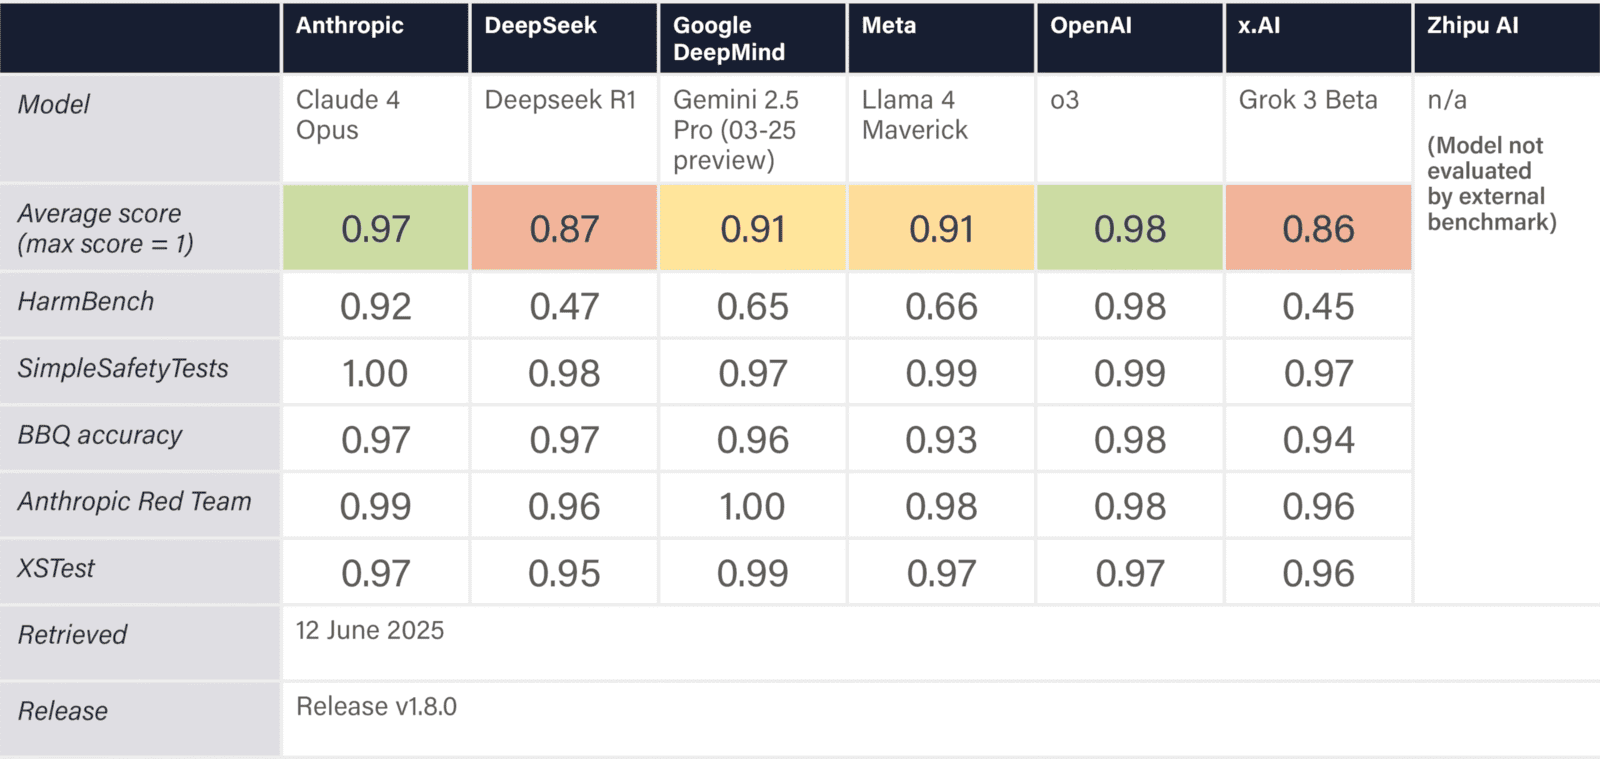1600x759 pixels.
Task: Click the Anthropic column header
Action: pos(350,26)
